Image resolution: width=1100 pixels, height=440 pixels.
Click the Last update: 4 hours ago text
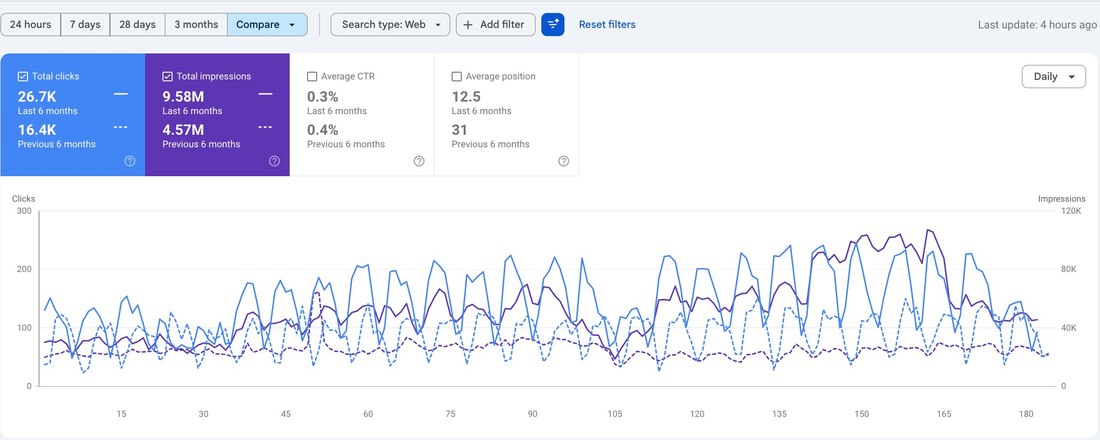(x=1038, y=25)
